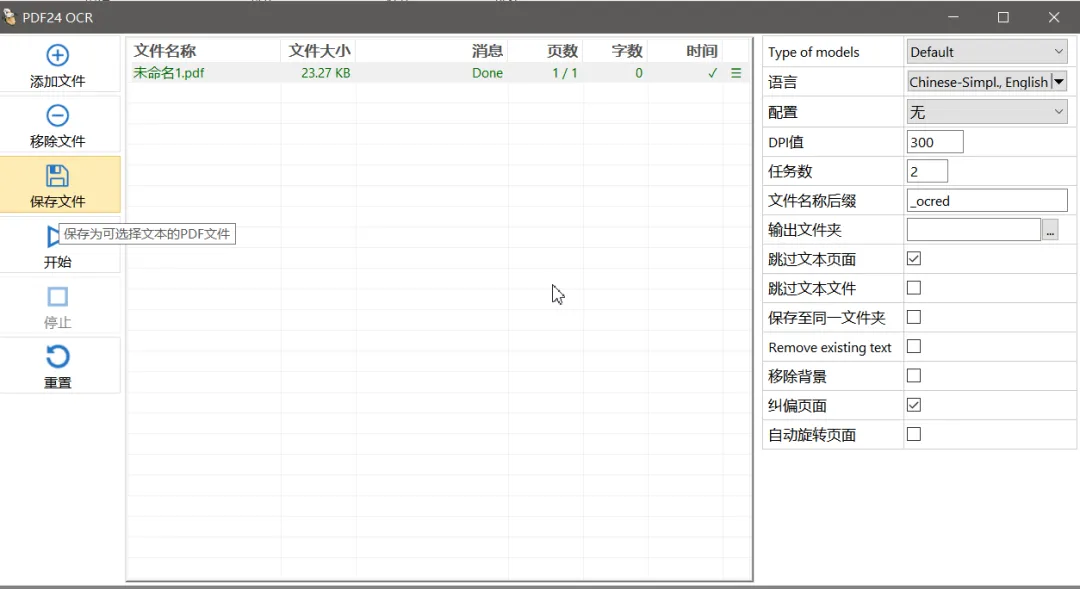
Task: Select the file 未命名1.pdf
Action: pyautogui.click(x=169, y=73)
